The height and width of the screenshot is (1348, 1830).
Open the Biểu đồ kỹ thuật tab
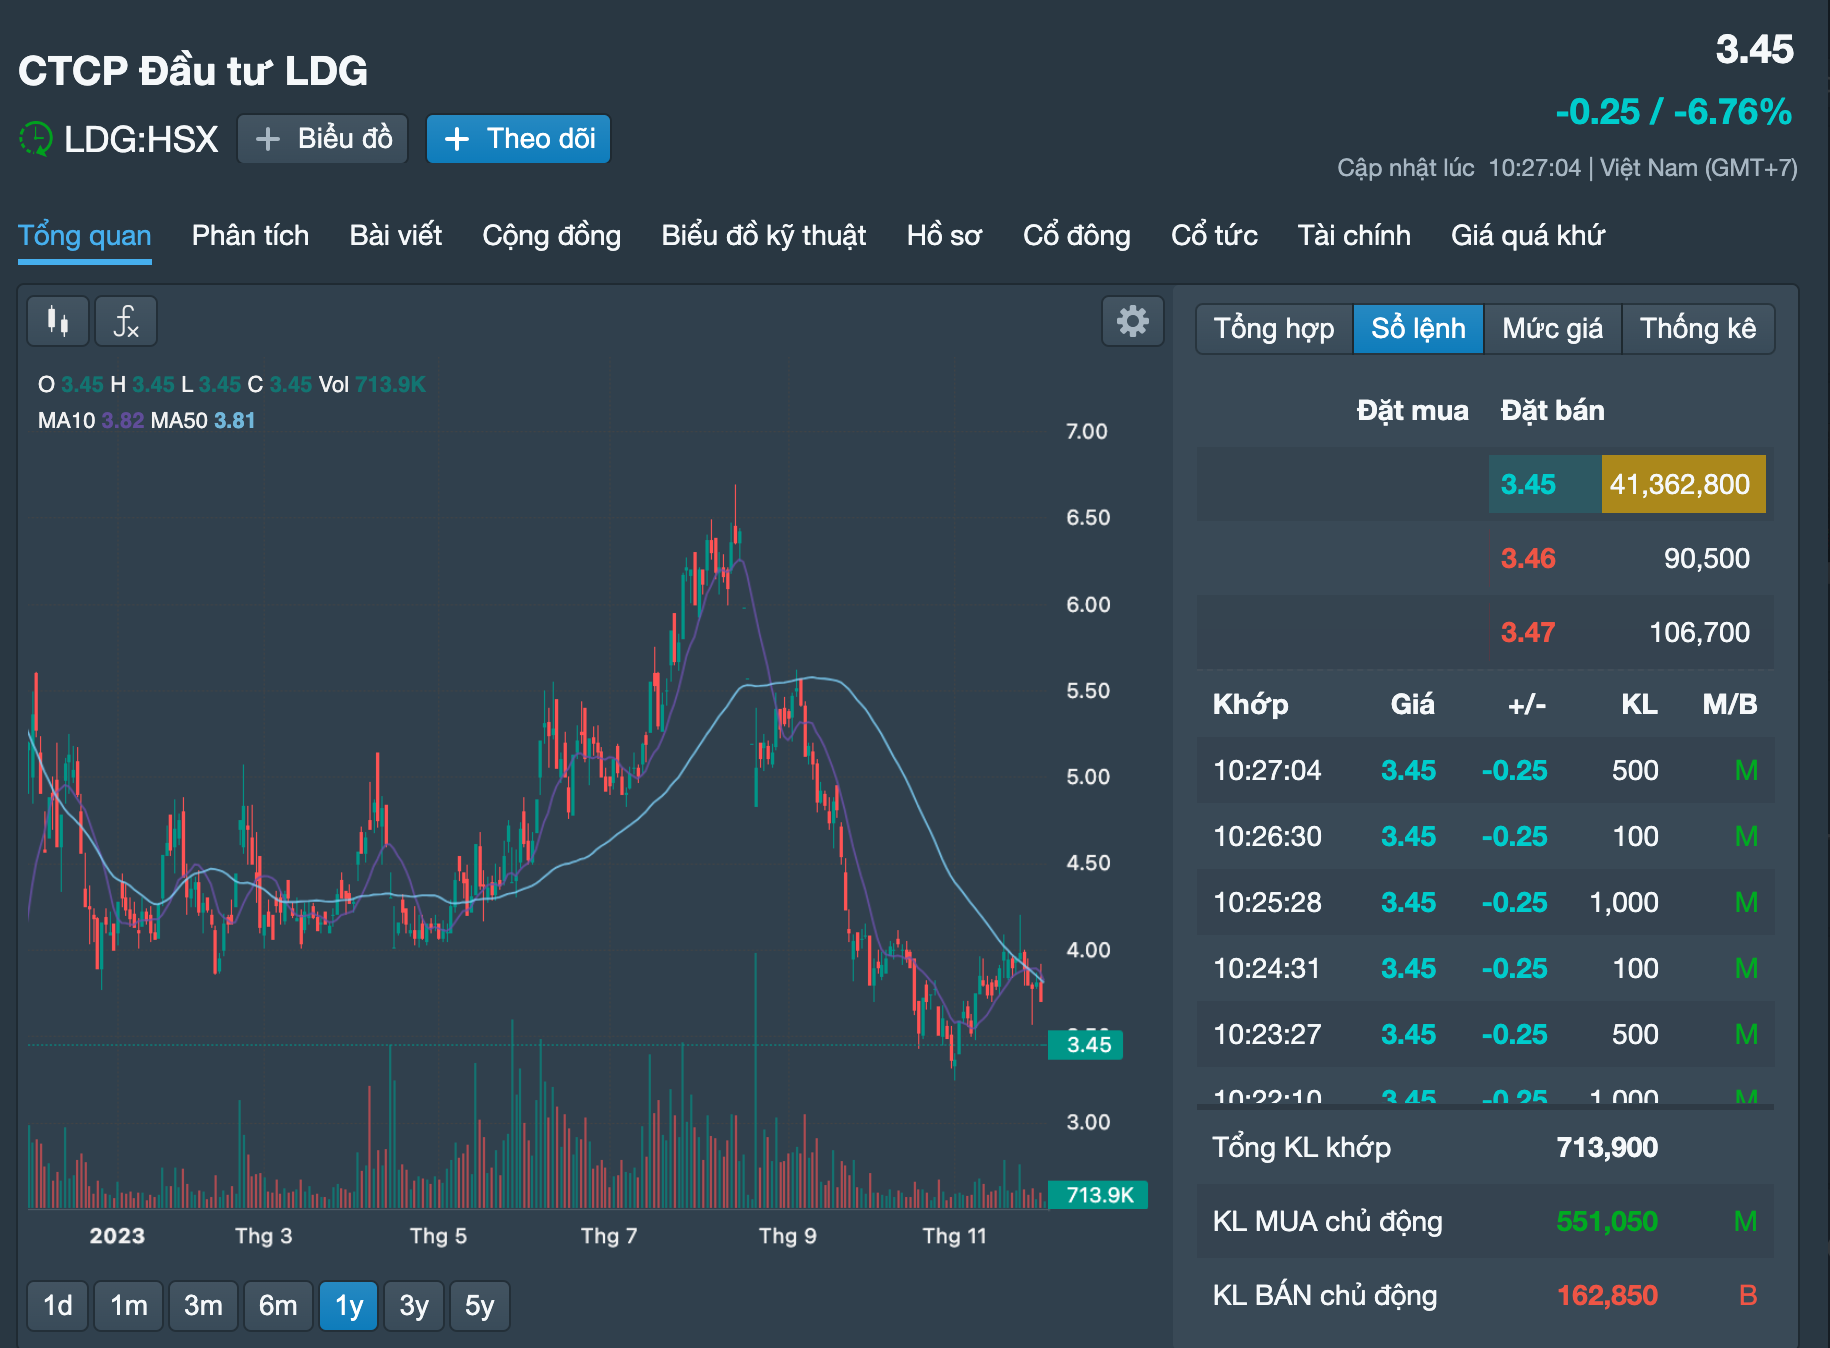763,236
